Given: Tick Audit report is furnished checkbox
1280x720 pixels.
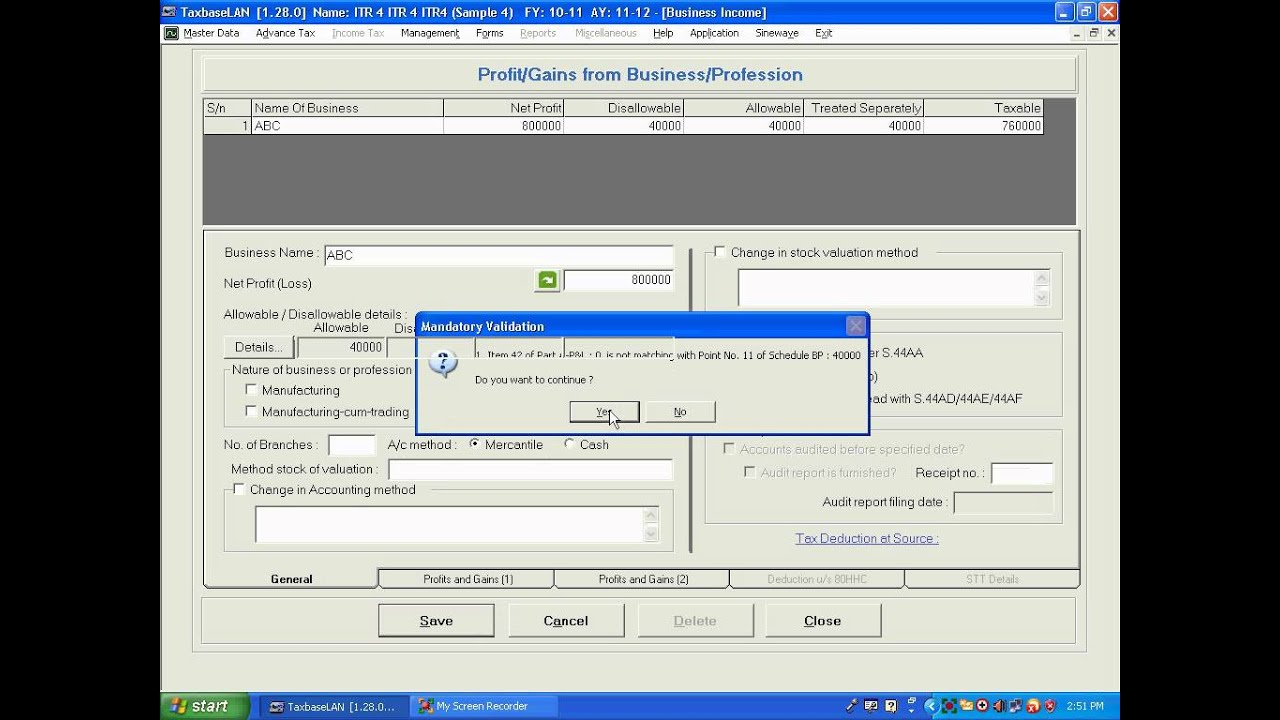Looking at the screenshot, I should [x=749, y=472].
